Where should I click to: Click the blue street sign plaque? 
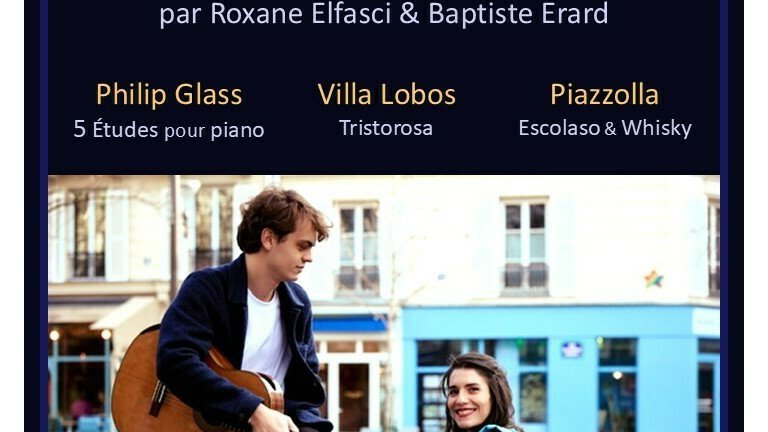(x=572, y=350)
